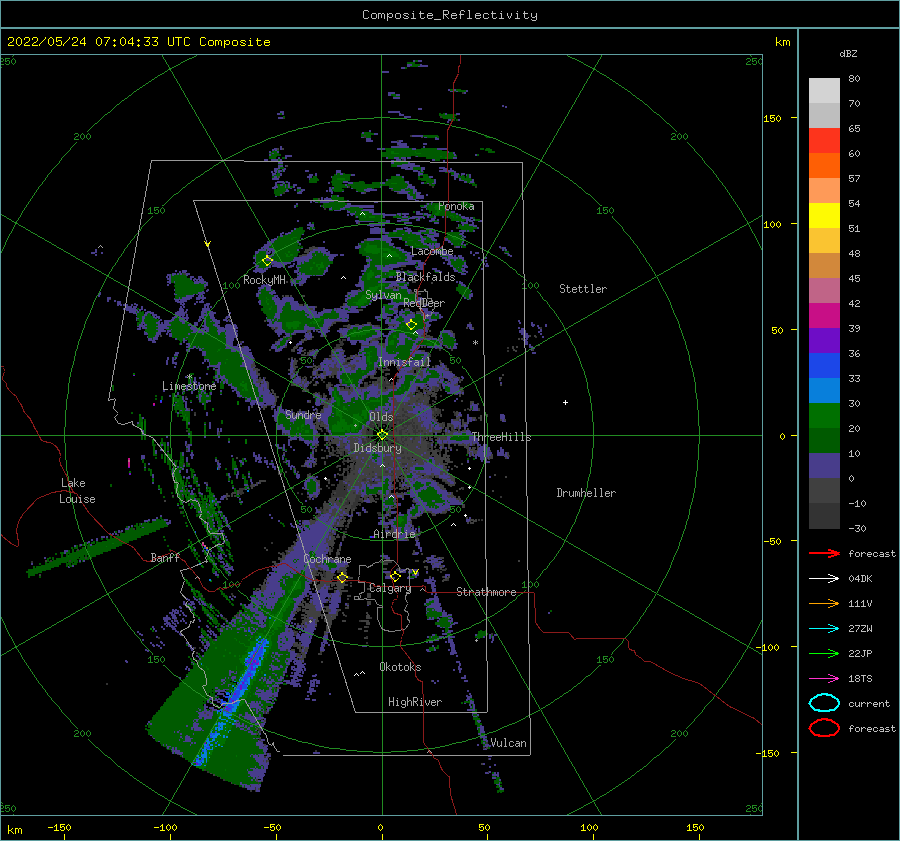Click the Ponoka town label

[x=456, y=206]
